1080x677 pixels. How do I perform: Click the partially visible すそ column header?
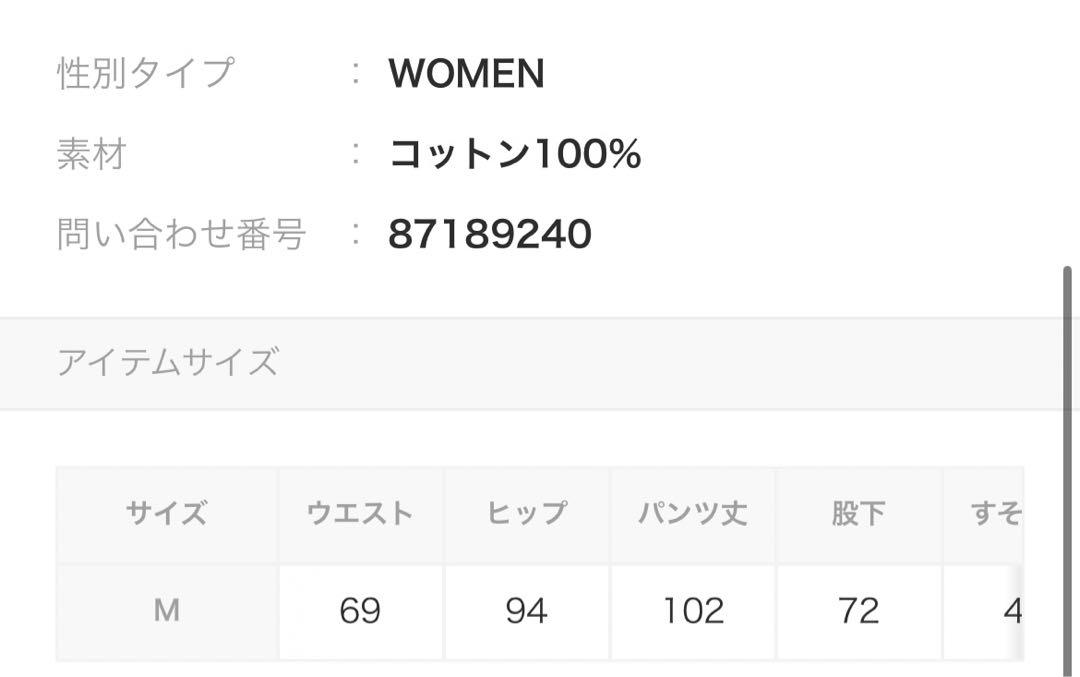[x=983, y=514]
